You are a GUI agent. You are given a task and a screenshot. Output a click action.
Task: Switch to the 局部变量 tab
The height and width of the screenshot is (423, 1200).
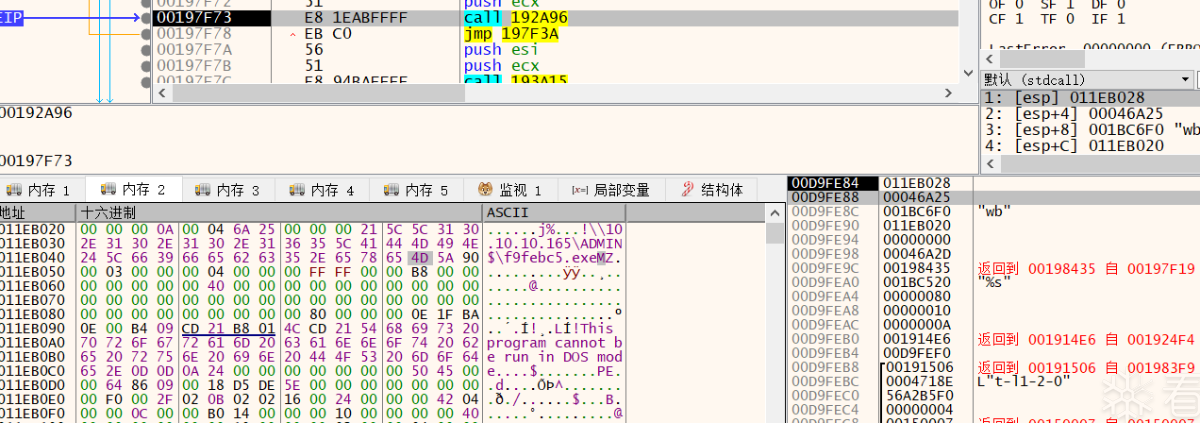pyautogui.click(x=611, y=190)
